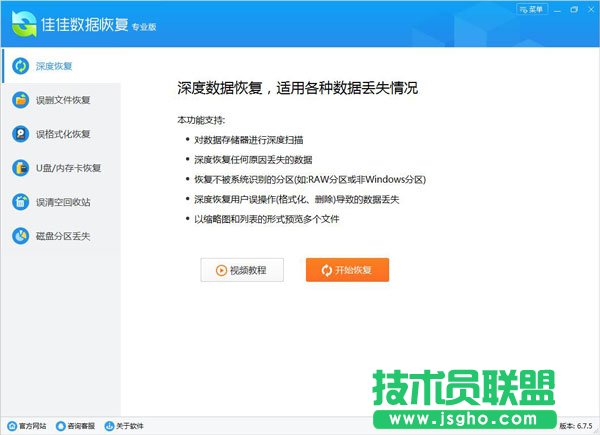Screen dimensions: 600x435
Task: Minimize the application window
Action: [x=557, y=10]
